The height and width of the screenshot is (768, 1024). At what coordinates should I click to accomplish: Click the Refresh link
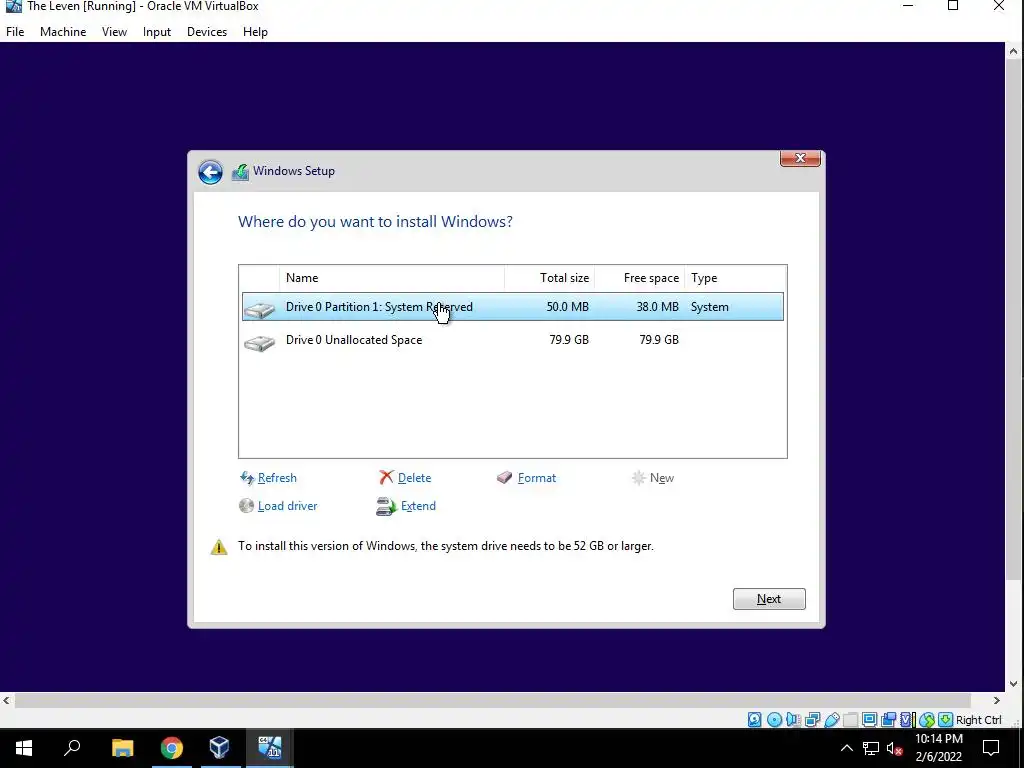(277, 478)
